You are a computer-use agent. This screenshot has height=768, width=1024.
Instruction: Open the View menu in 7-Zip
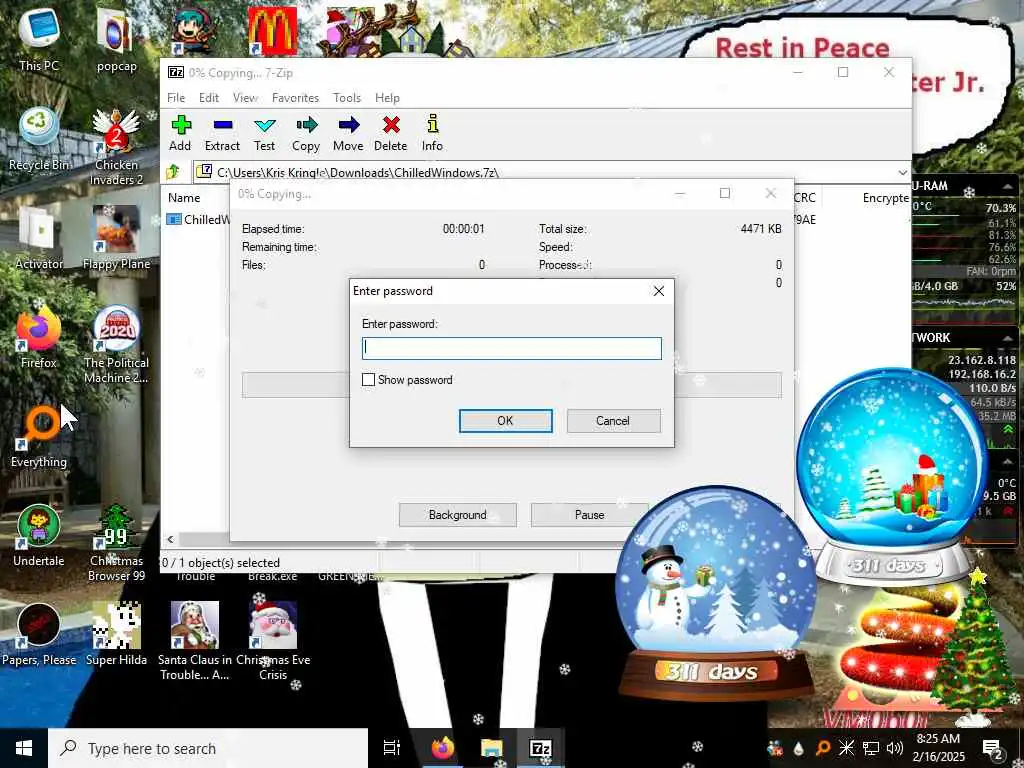tap(245, 98)
